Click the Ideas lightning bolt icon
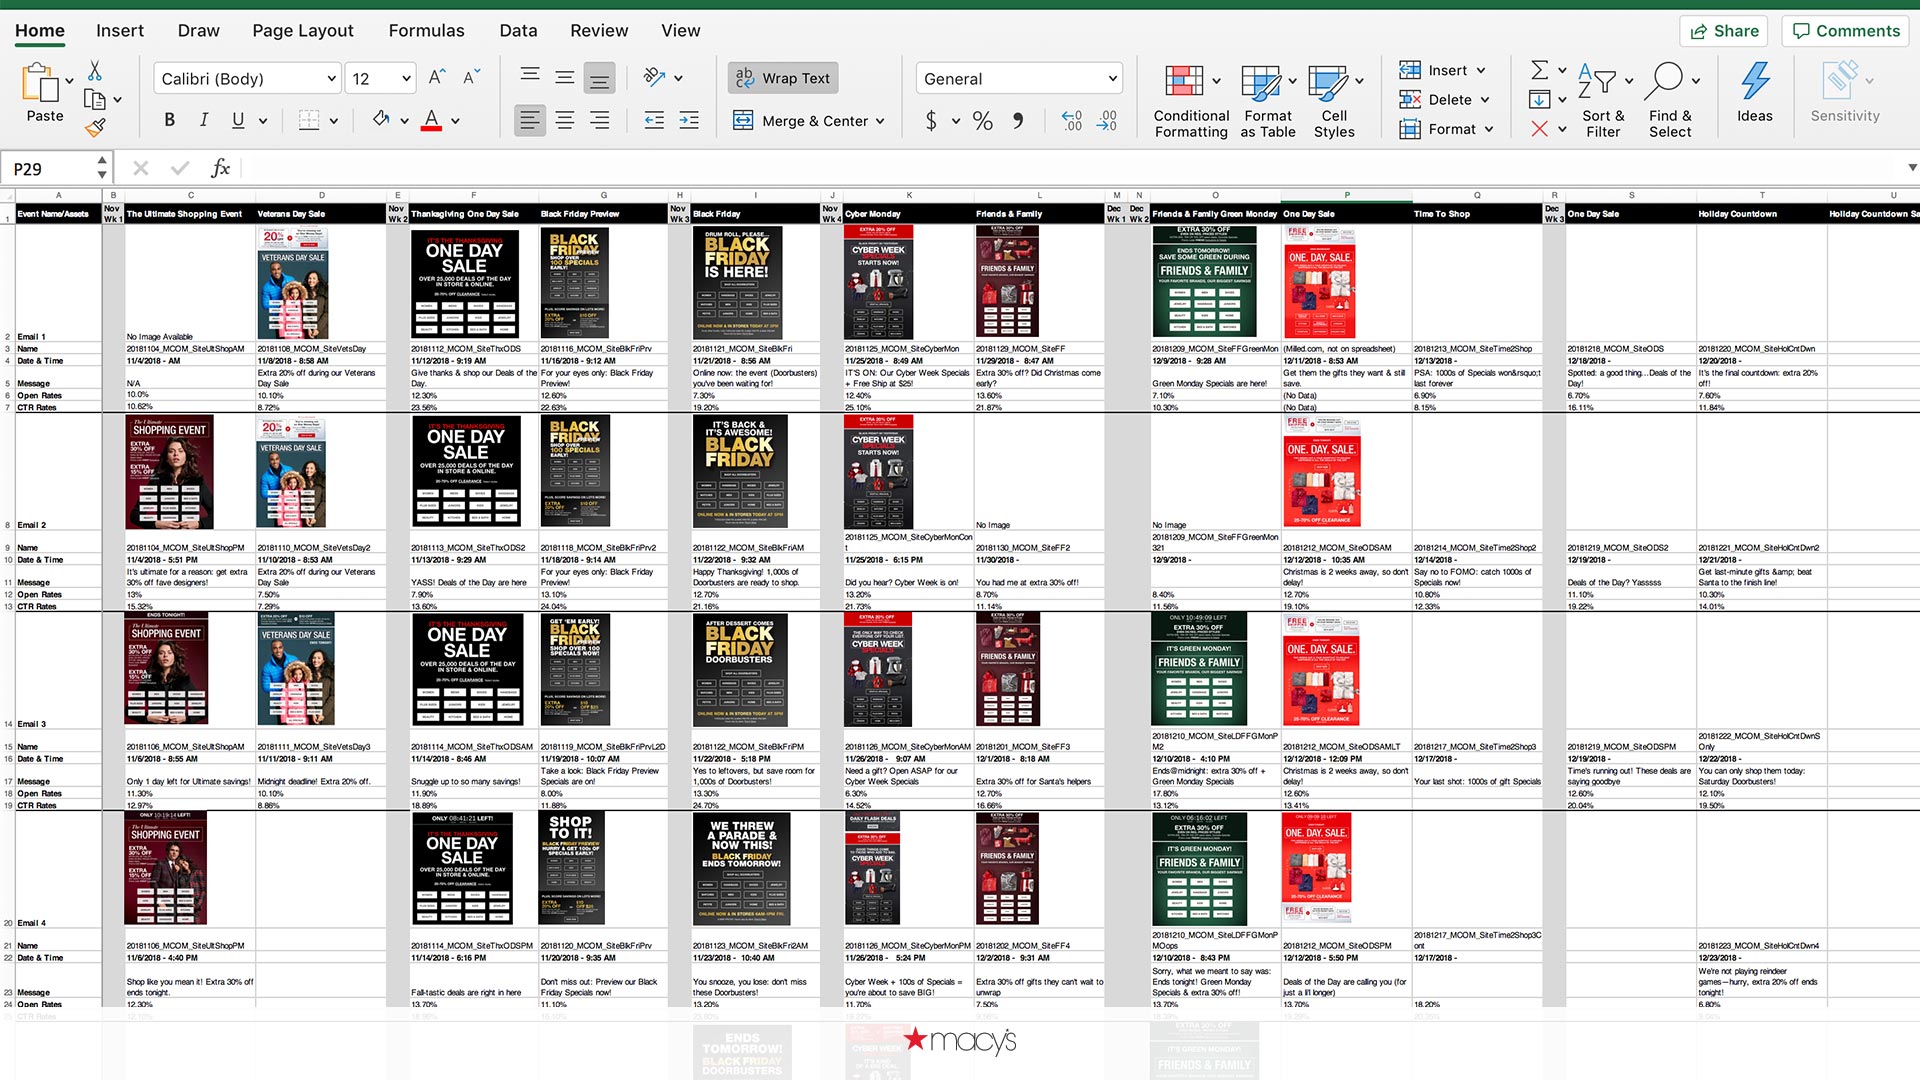Viewport: 1920px width, 1080px height. (x=1754, y=82)
